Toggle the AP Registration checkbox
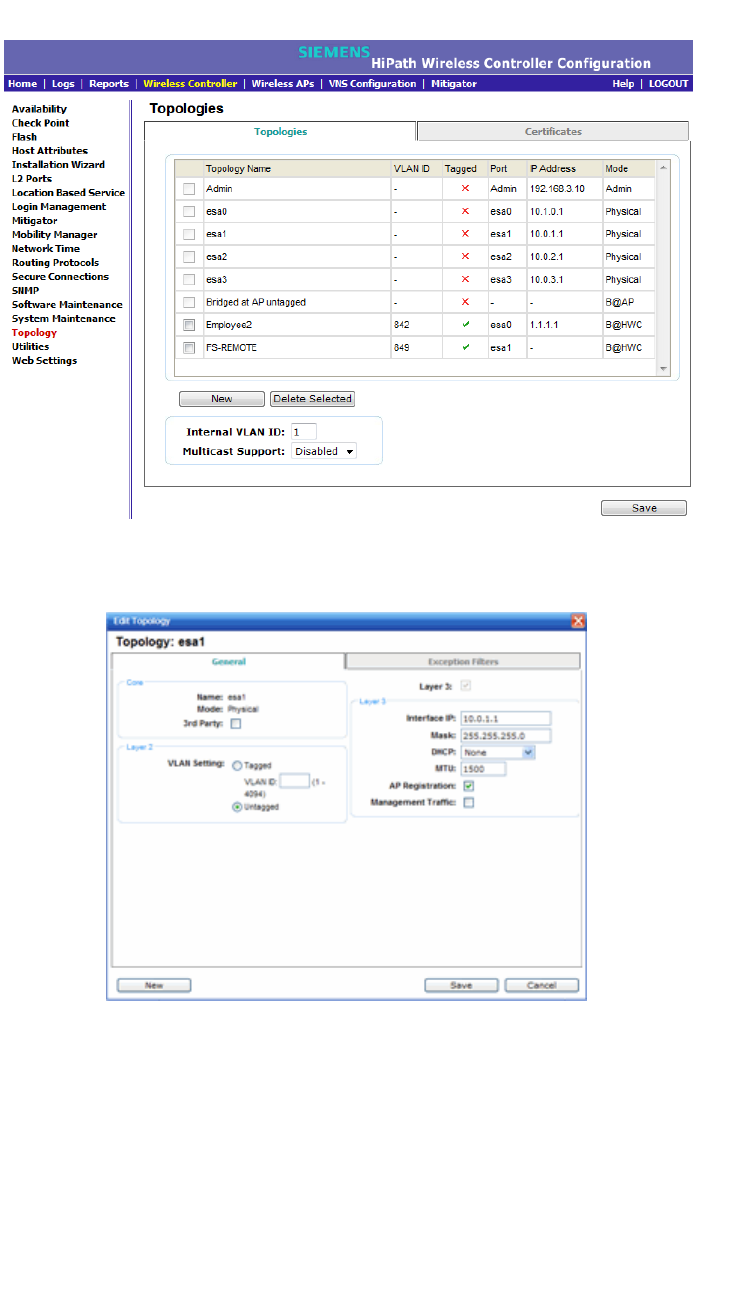 click(469, 786)
